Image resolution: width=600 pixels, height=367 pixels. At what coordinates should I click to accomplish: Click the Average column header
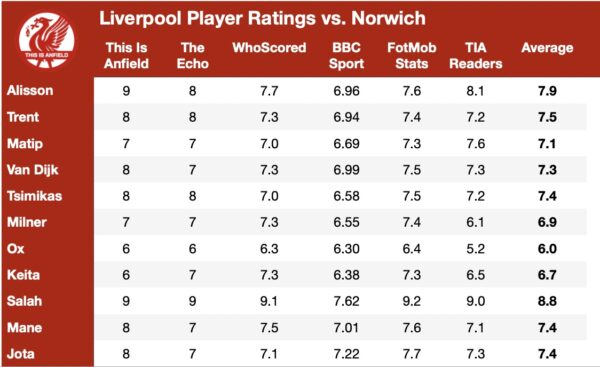click(x=547, y=48)
